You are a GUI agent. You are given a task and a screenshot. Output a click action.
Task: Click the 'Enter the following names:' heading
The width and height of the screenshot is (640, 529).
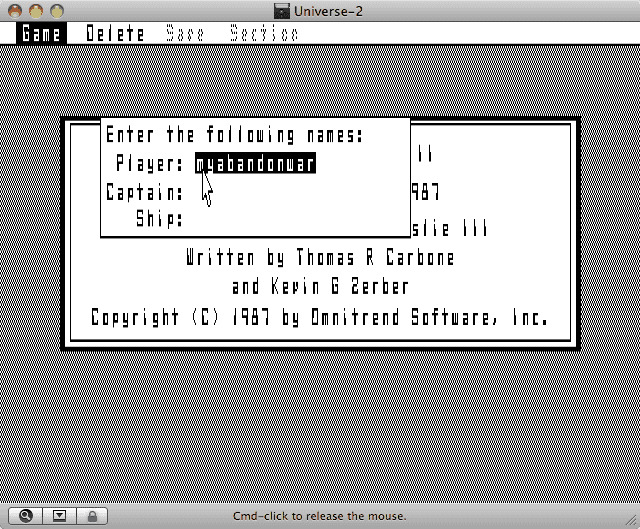pyautogui.click(x=234, y=135)
